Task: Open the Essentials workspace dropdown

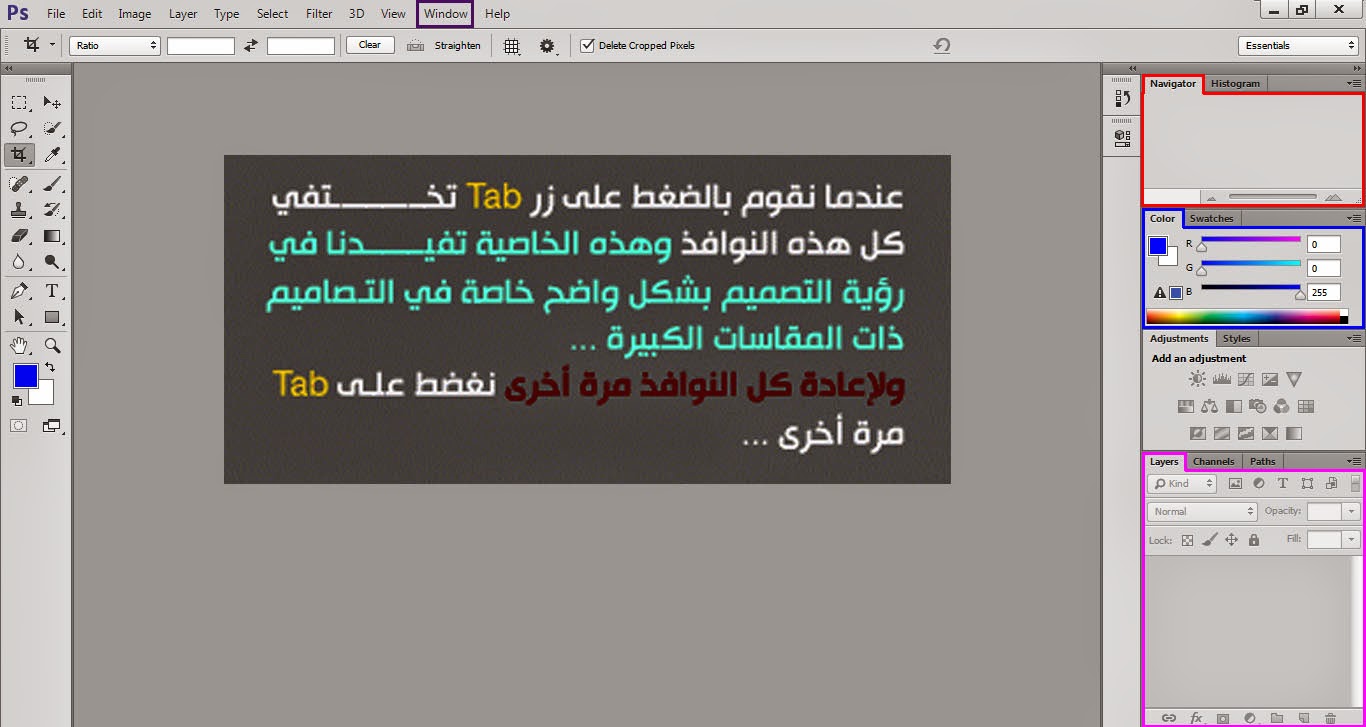Action: (1298, 45)
